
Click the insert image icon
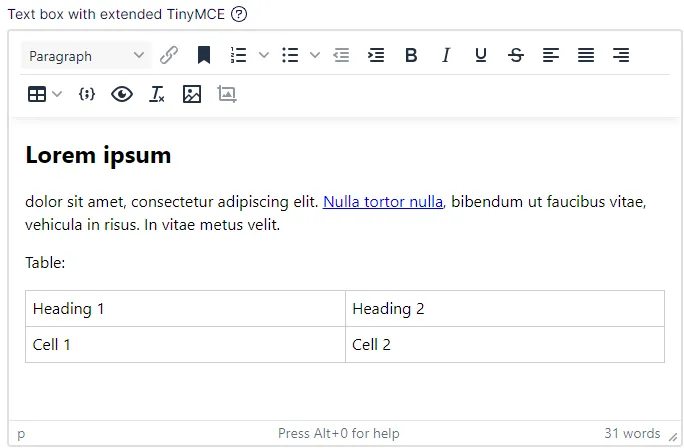point(192,94)
